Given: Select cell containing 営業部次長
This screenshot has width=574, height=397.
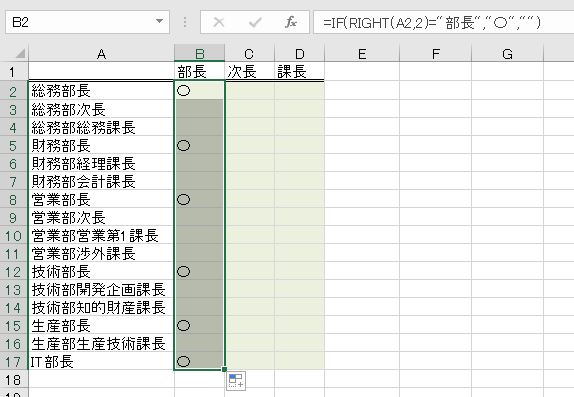Looking at the screenshot, I should pyautogui.click(x=101, y=217).
